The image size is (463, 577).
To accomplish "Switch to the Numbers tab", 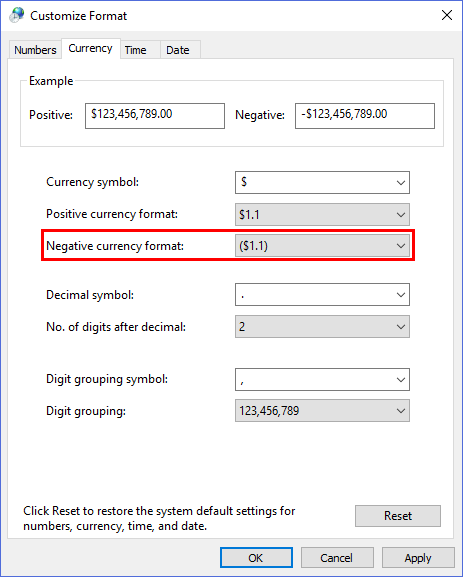I will click(35, 50).
